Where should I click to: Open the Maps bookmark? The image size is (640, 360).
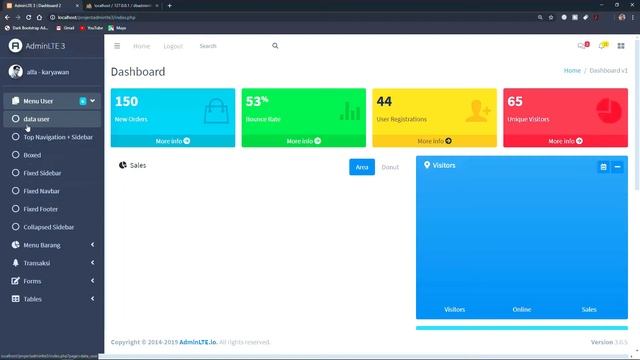click(x=118, y=28)
